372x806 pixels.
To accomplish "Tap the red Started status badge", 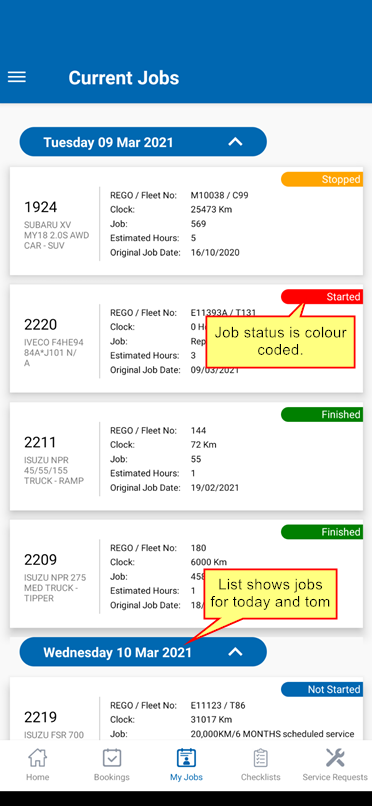I will pos(322,297).
